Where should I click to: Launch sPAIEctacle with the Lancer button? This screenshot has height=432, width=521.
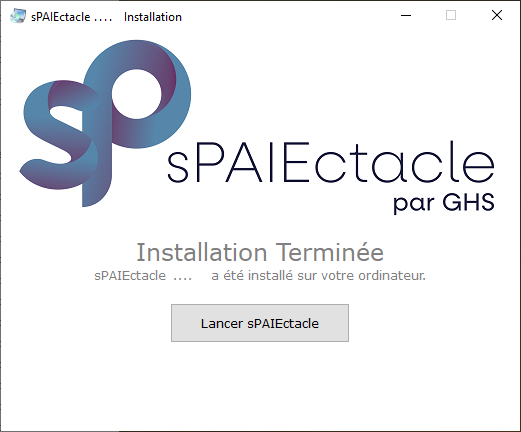[x=260, y=323]
